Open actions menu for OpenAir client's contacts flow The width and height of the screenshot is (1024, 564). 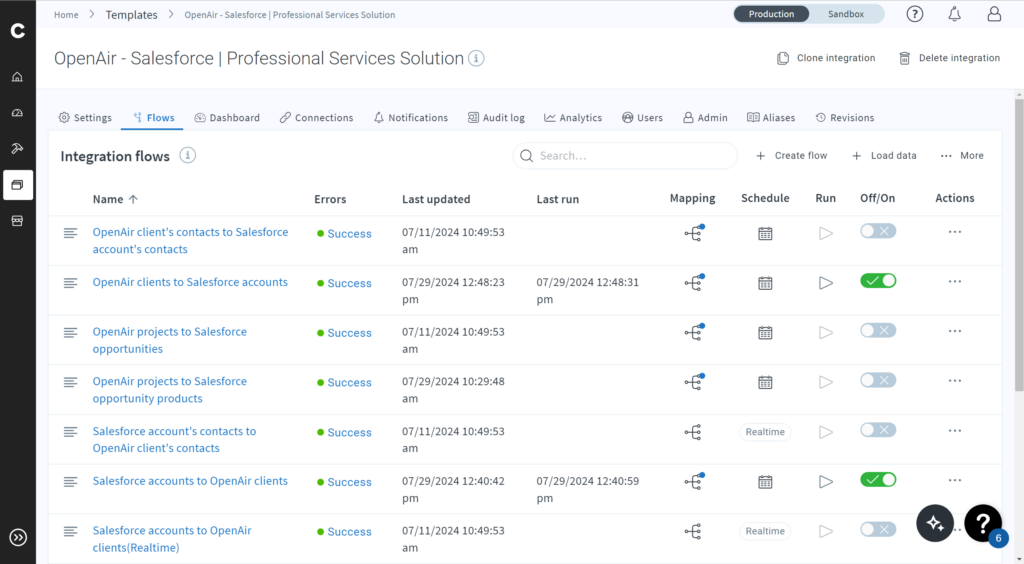[954, 232]
